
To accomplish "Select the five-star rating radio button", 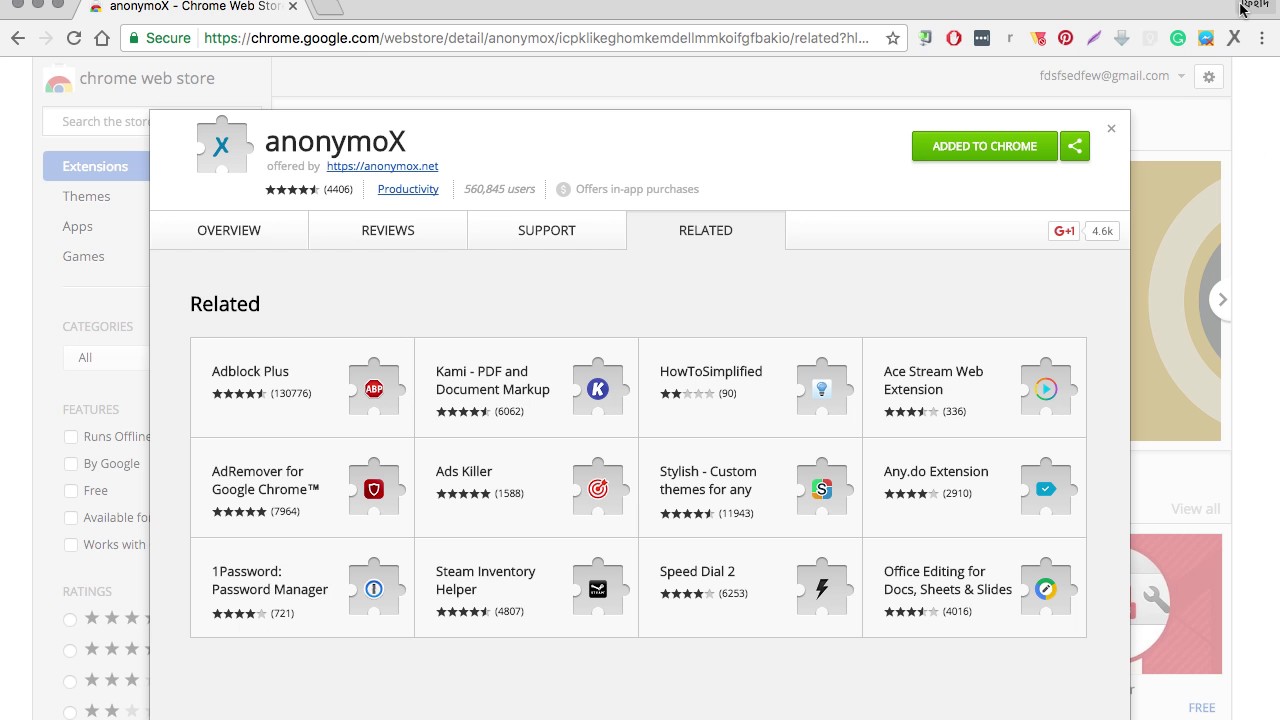I will tap(70, 619).
